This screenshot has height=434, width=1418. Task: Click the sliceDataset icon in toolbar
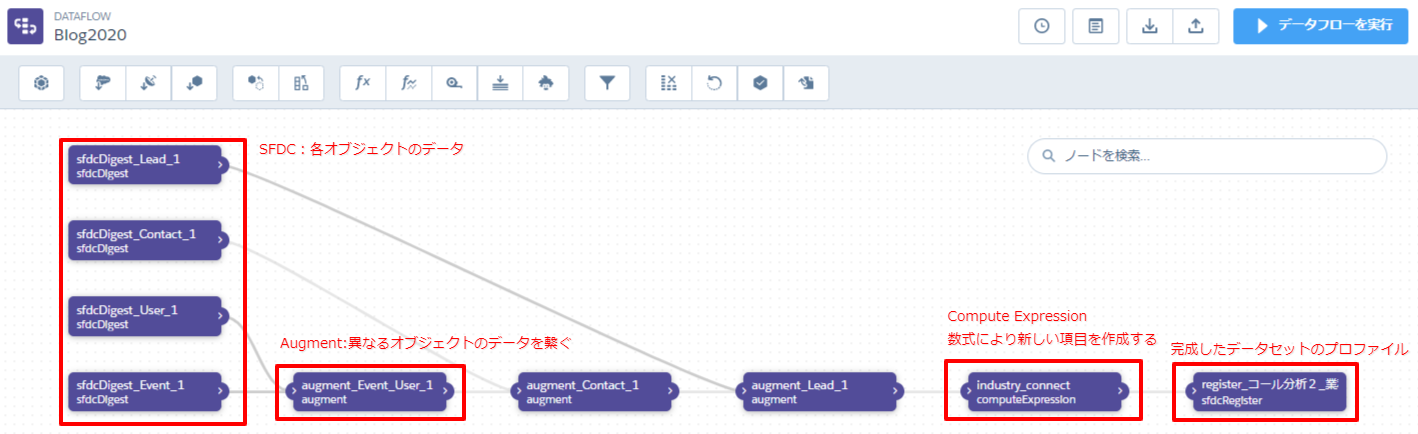coord(669,84)
